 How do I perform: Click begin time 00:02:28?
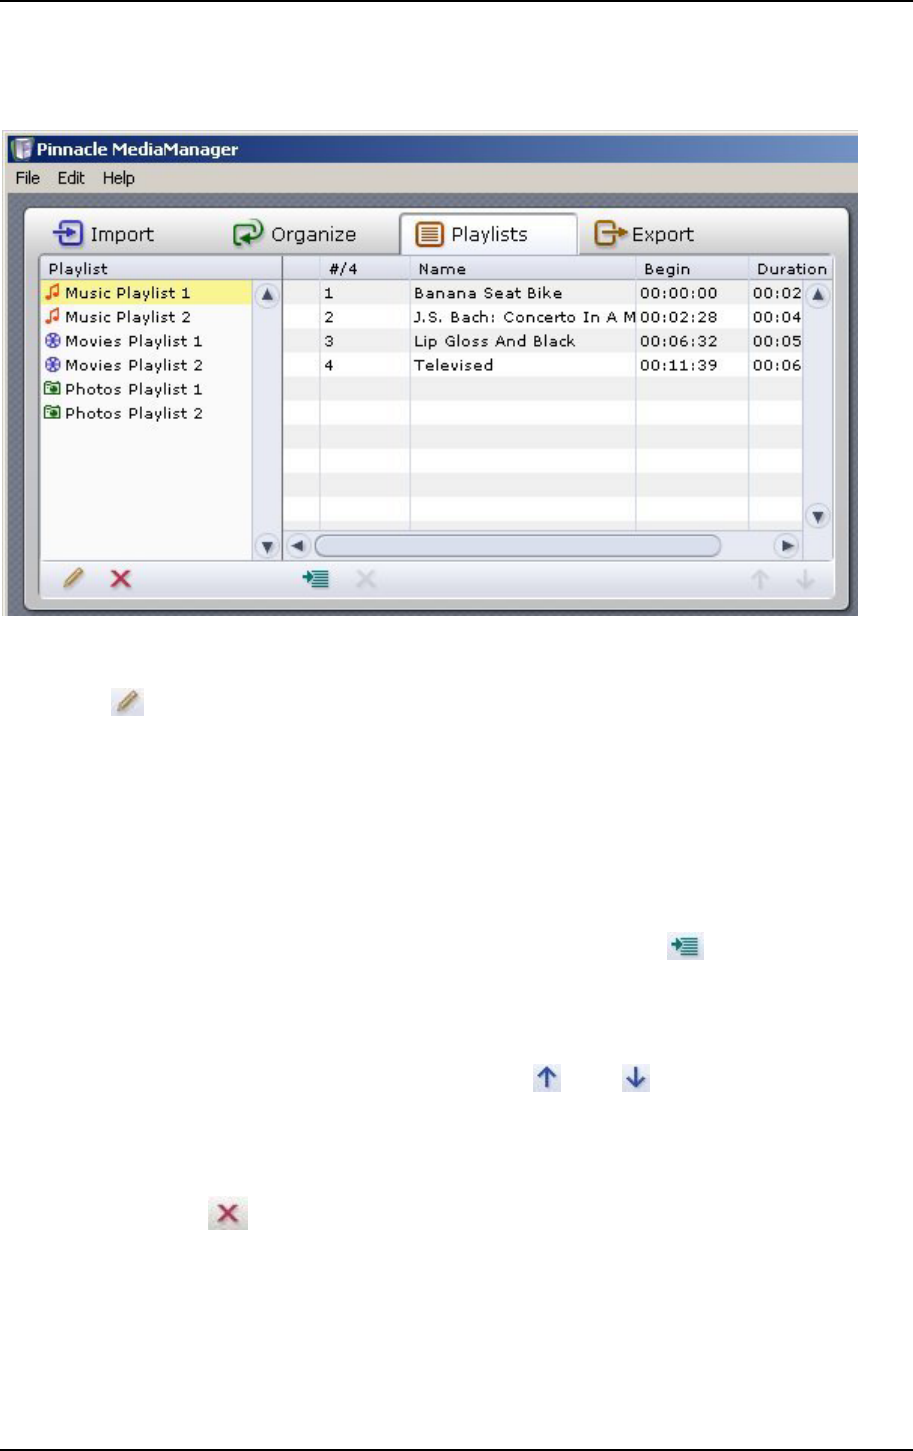tap(679, 317)
